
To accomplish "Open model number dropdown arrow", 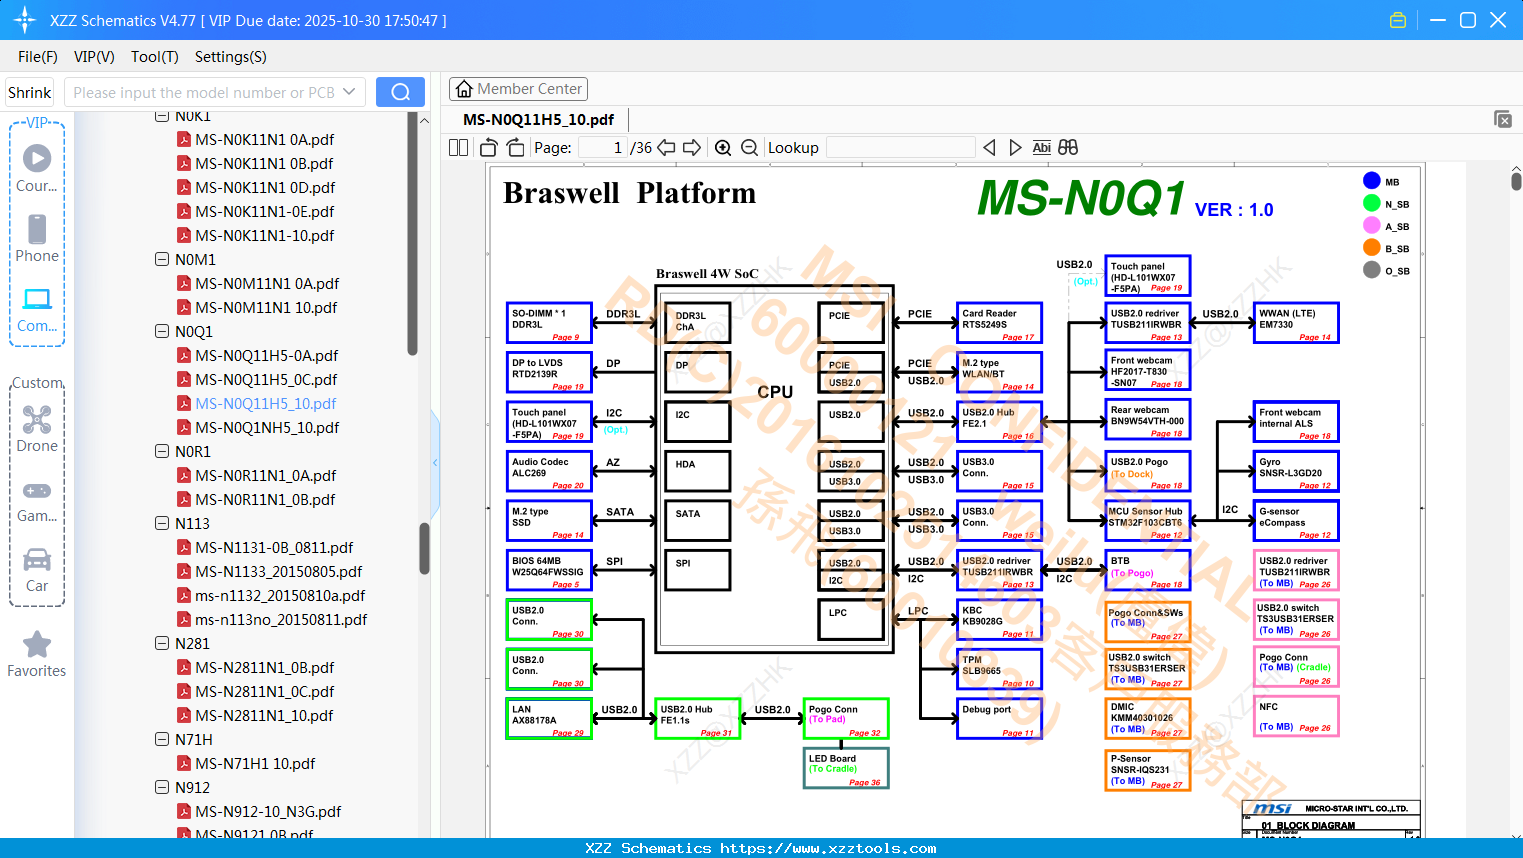I will (x=349, y=92).
